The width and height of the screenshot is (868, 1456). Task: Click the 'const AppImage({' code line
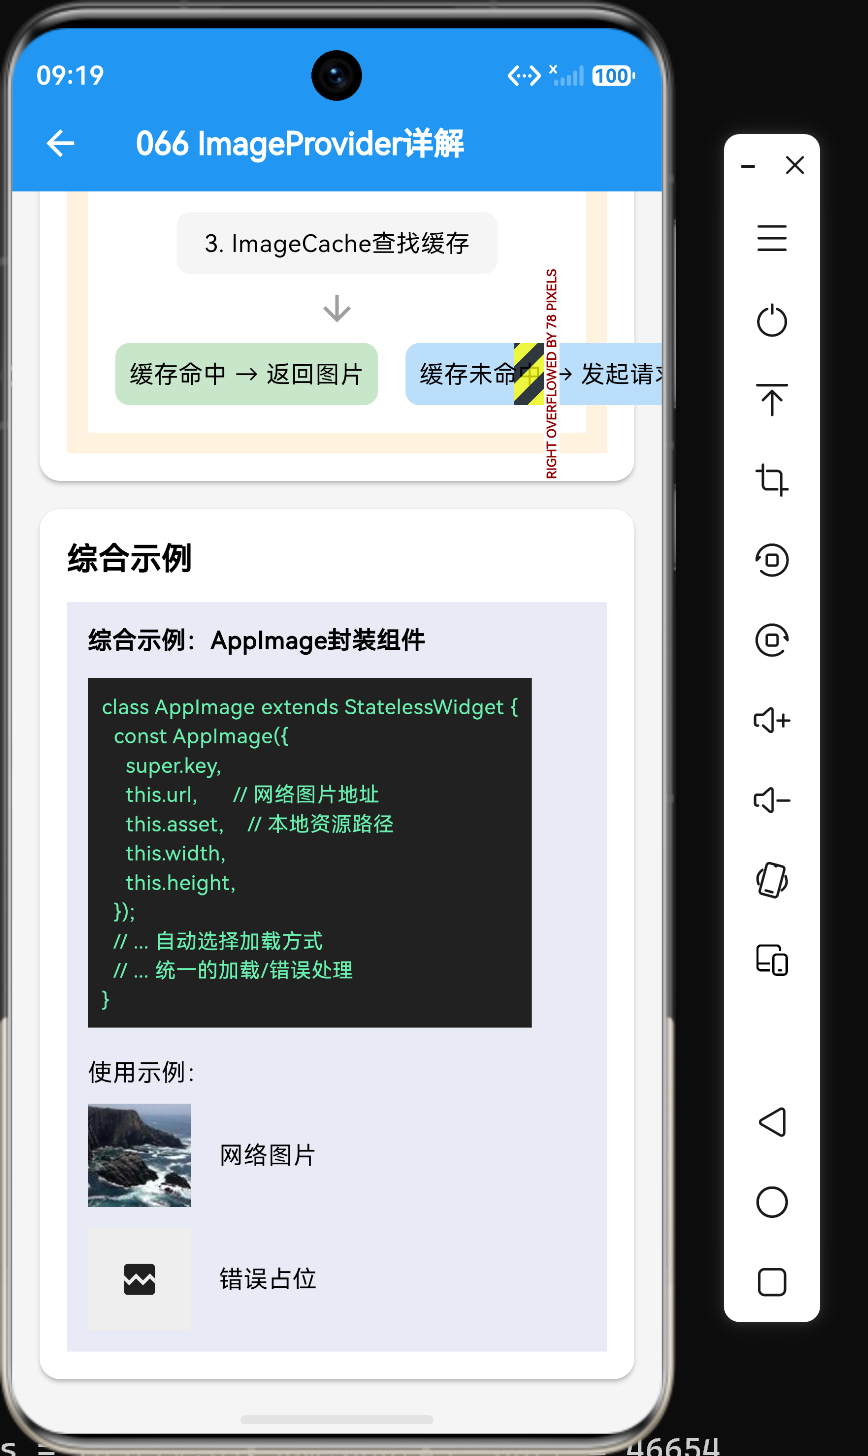(201, 736)
